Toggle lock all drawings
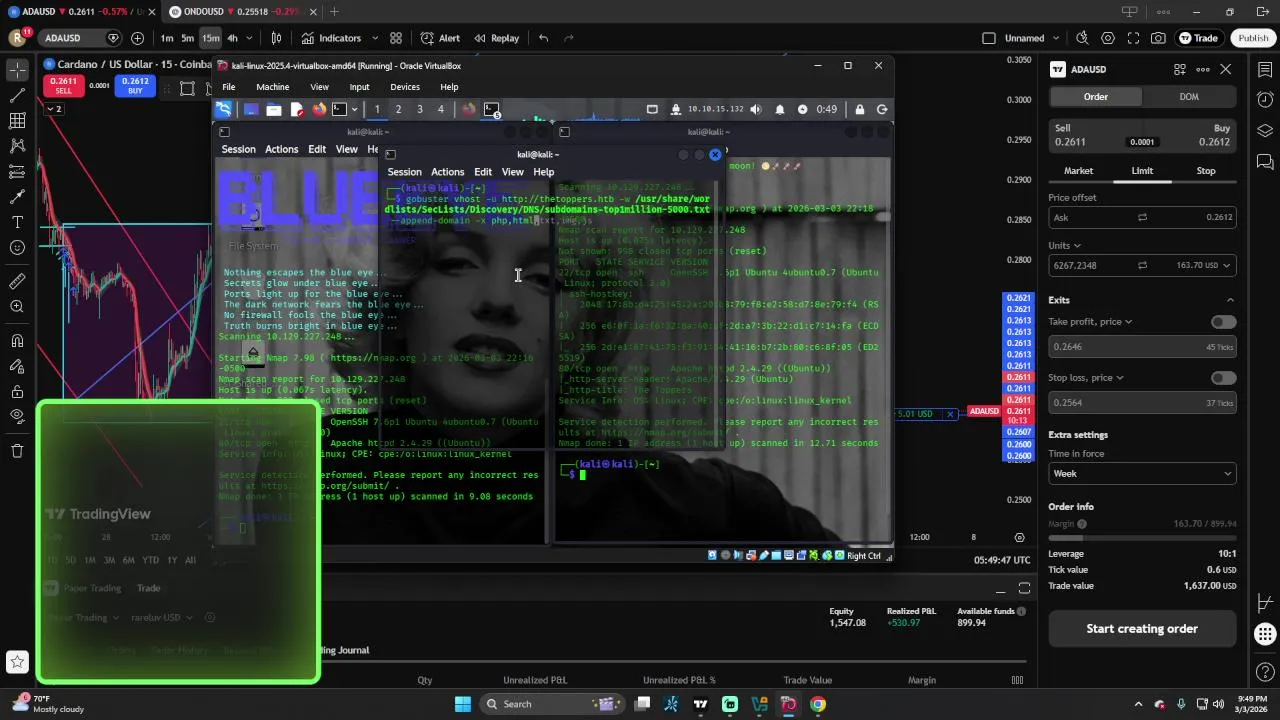 pos(17,391)
